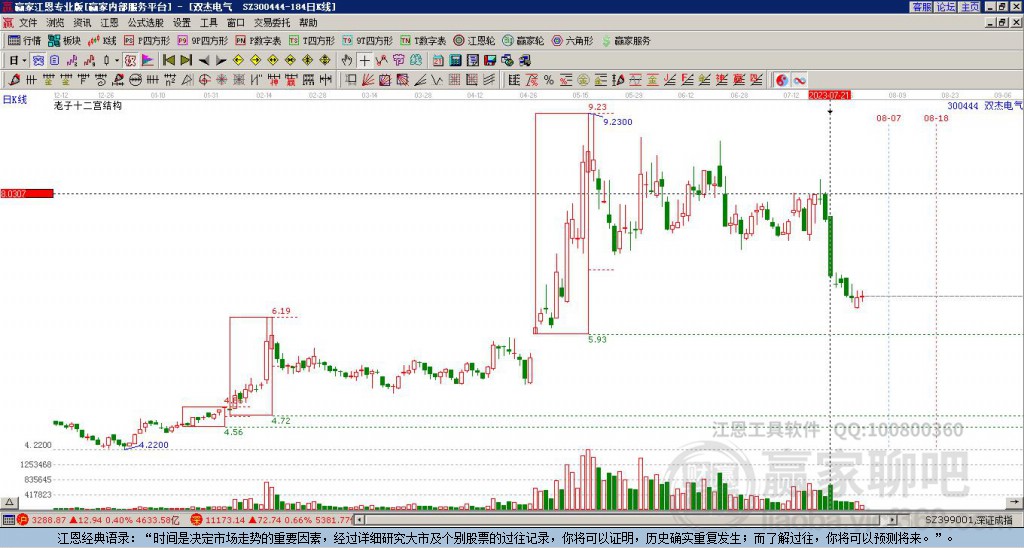1024x548 pixels.
Task: Toggle the yin-yang taiji icon
Action: (782, 80)
